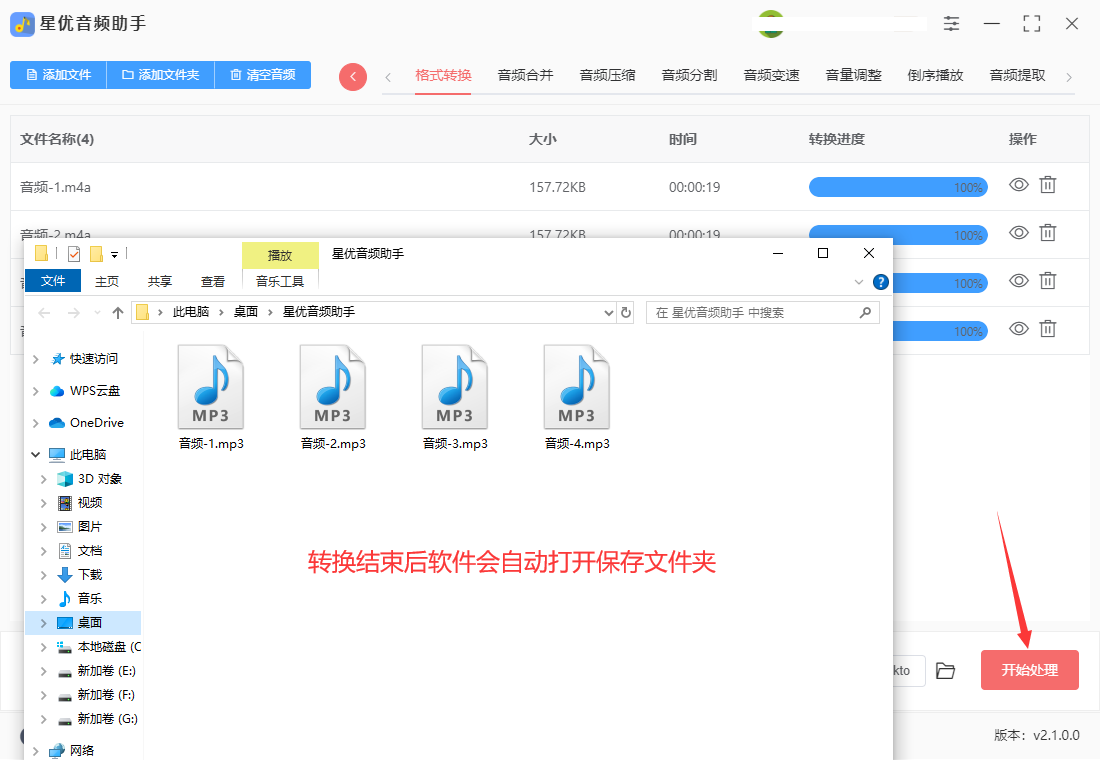Select 音乐 in navigation pane

[89, 599]
